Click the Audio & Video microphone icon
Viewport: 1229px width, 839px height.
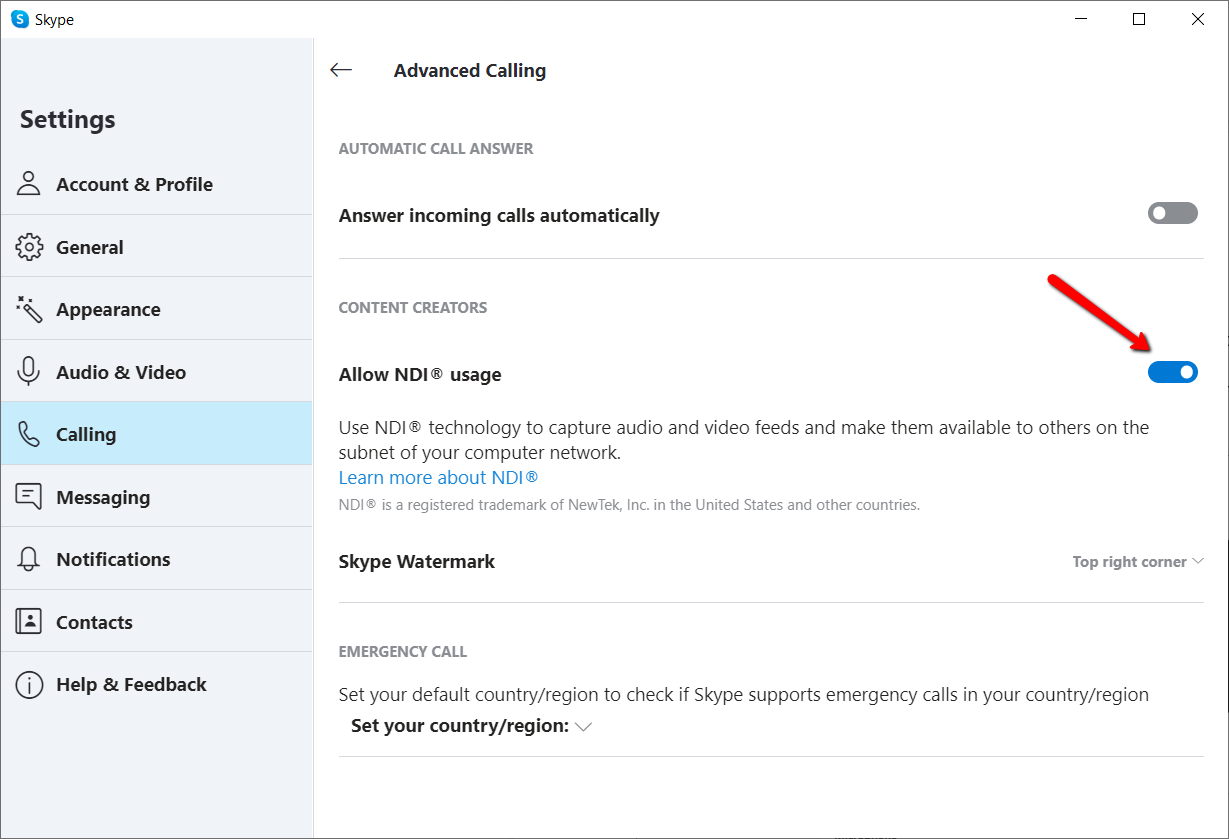click(x=29, y=372)
